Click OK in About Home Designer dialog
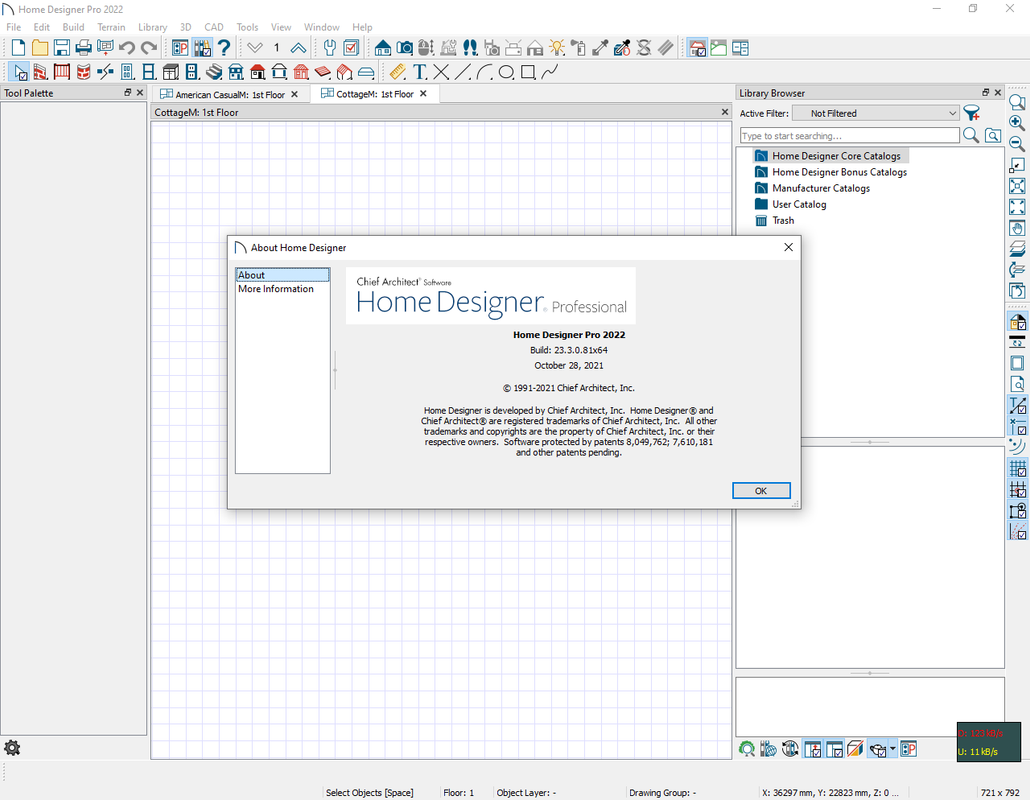Image resolution: width=1030 pixels, height=800 pixels. 761,491
